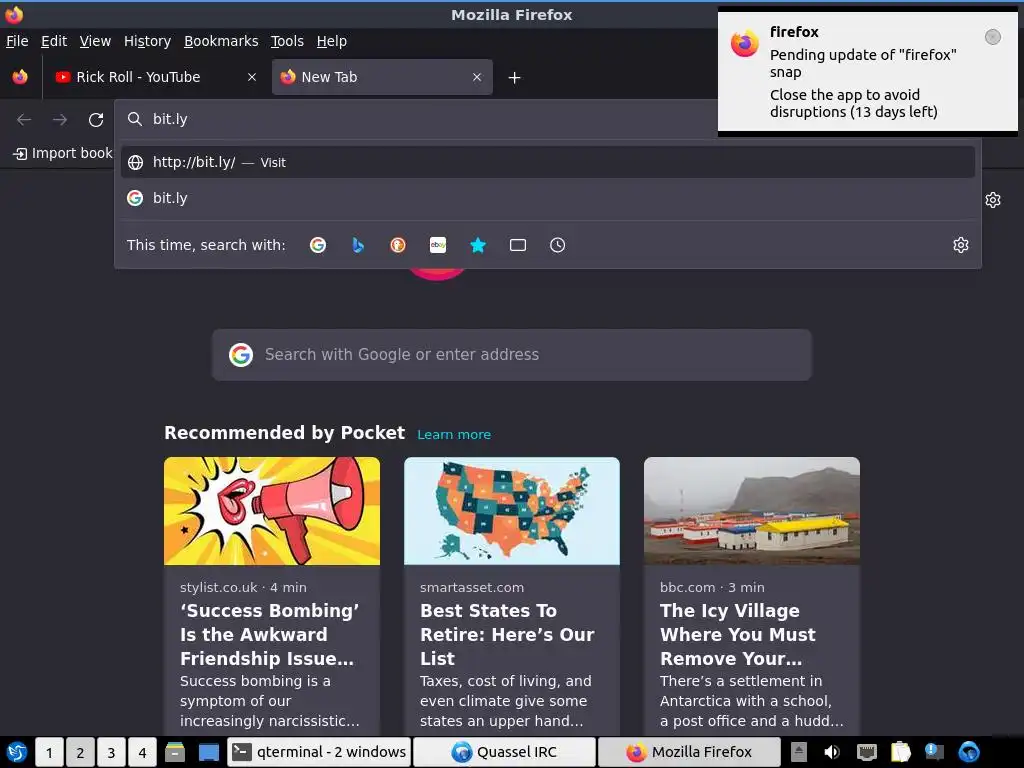Select the http://bit.ly/ Visit suggestion
Viewport: 1024px width, 768px height.
point(548,162)
